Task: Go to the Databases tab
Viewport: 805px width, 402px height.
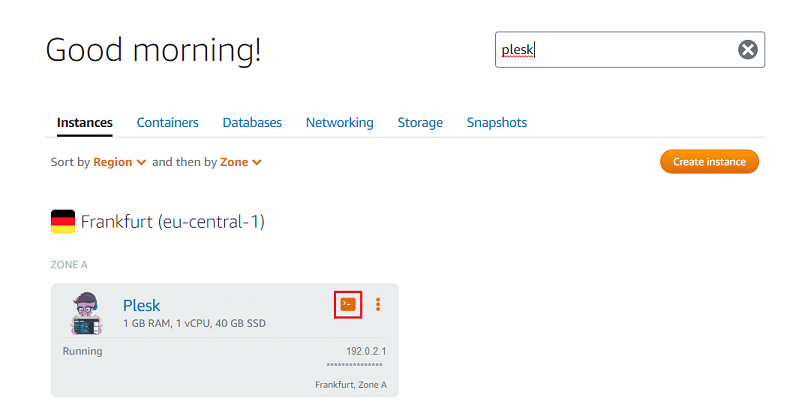Action: click(x=252, y=123)
